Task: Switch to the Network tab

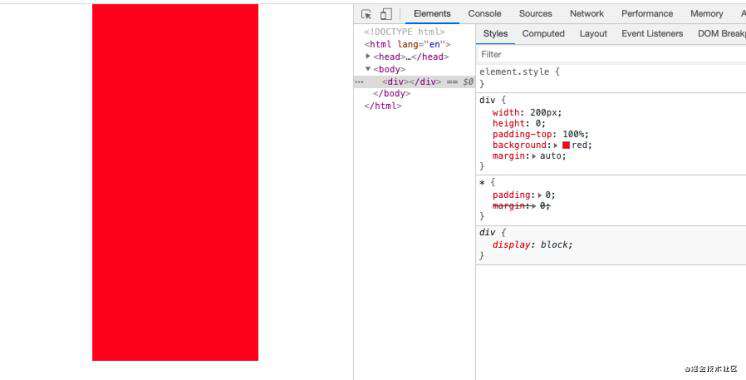Action: tap(587, 14)
